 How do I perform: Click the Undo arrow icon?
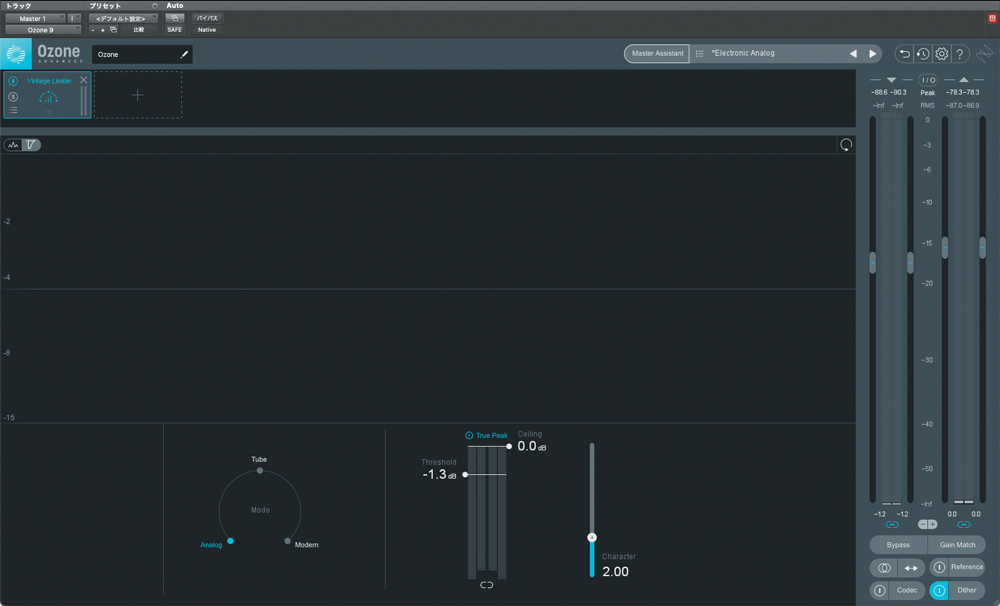point(904,54)
